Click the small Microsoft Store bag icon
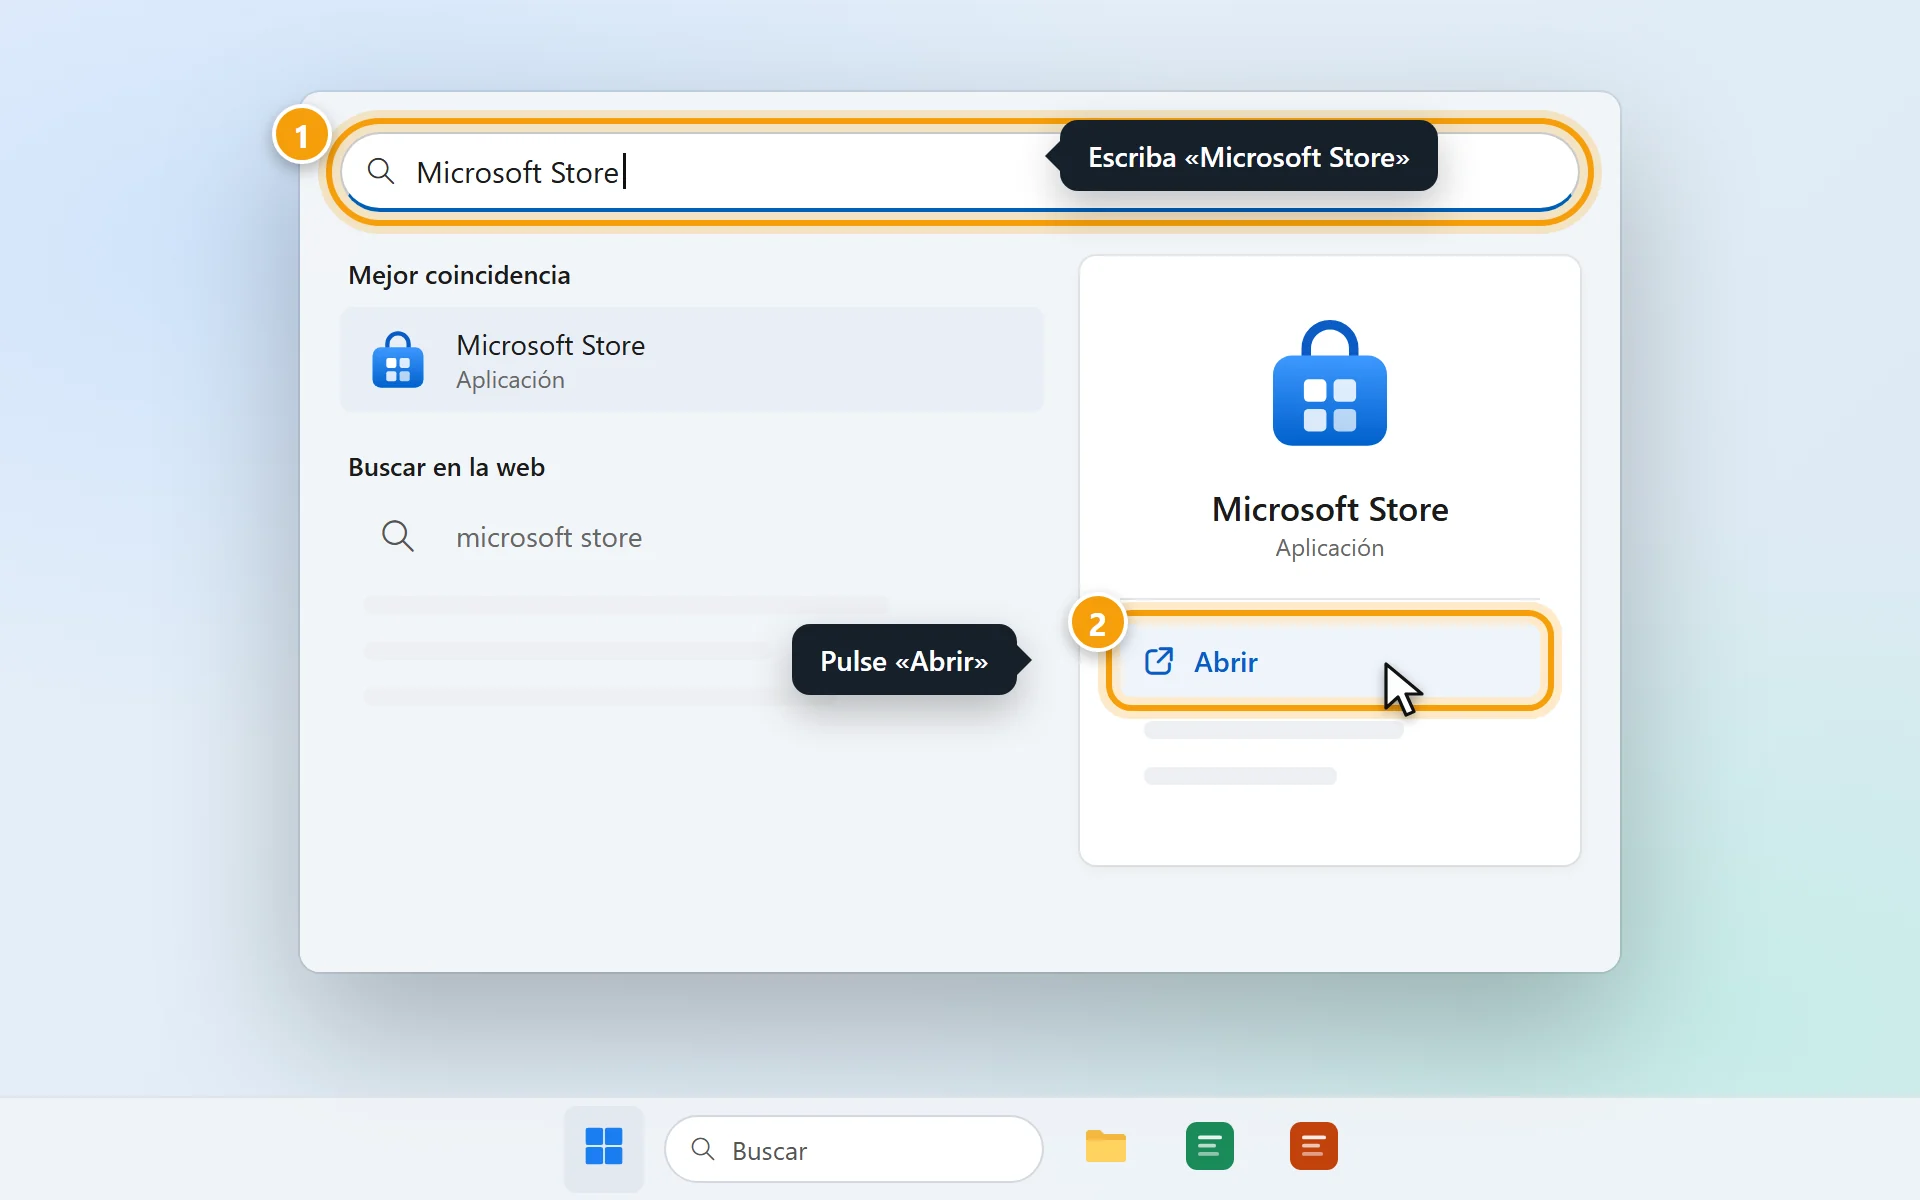1920x1200 pixels. [x=398, y=360]
